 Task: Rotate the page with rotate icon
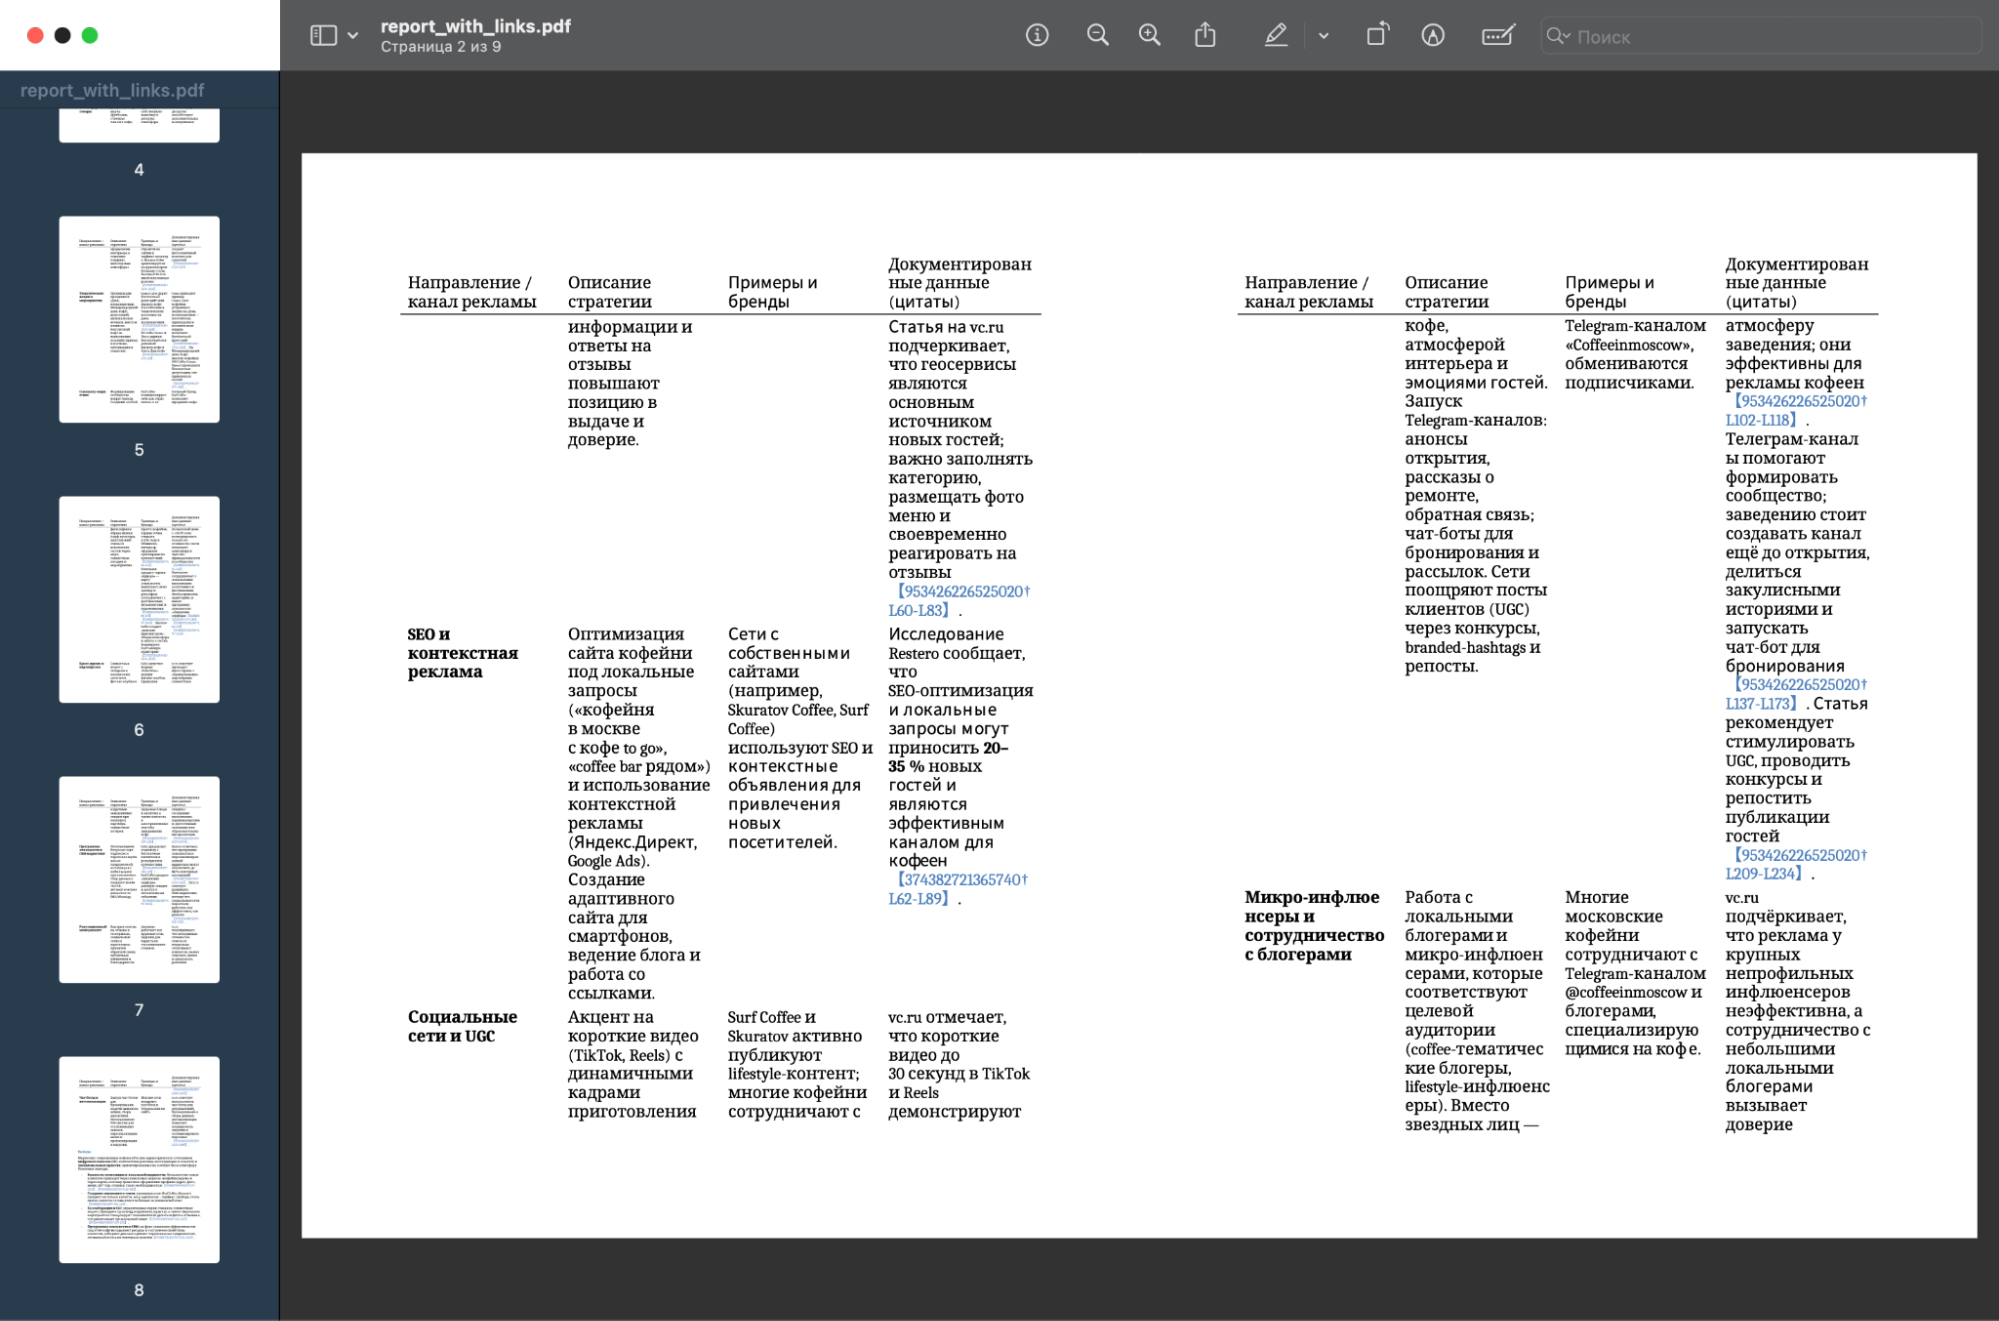1377,36
